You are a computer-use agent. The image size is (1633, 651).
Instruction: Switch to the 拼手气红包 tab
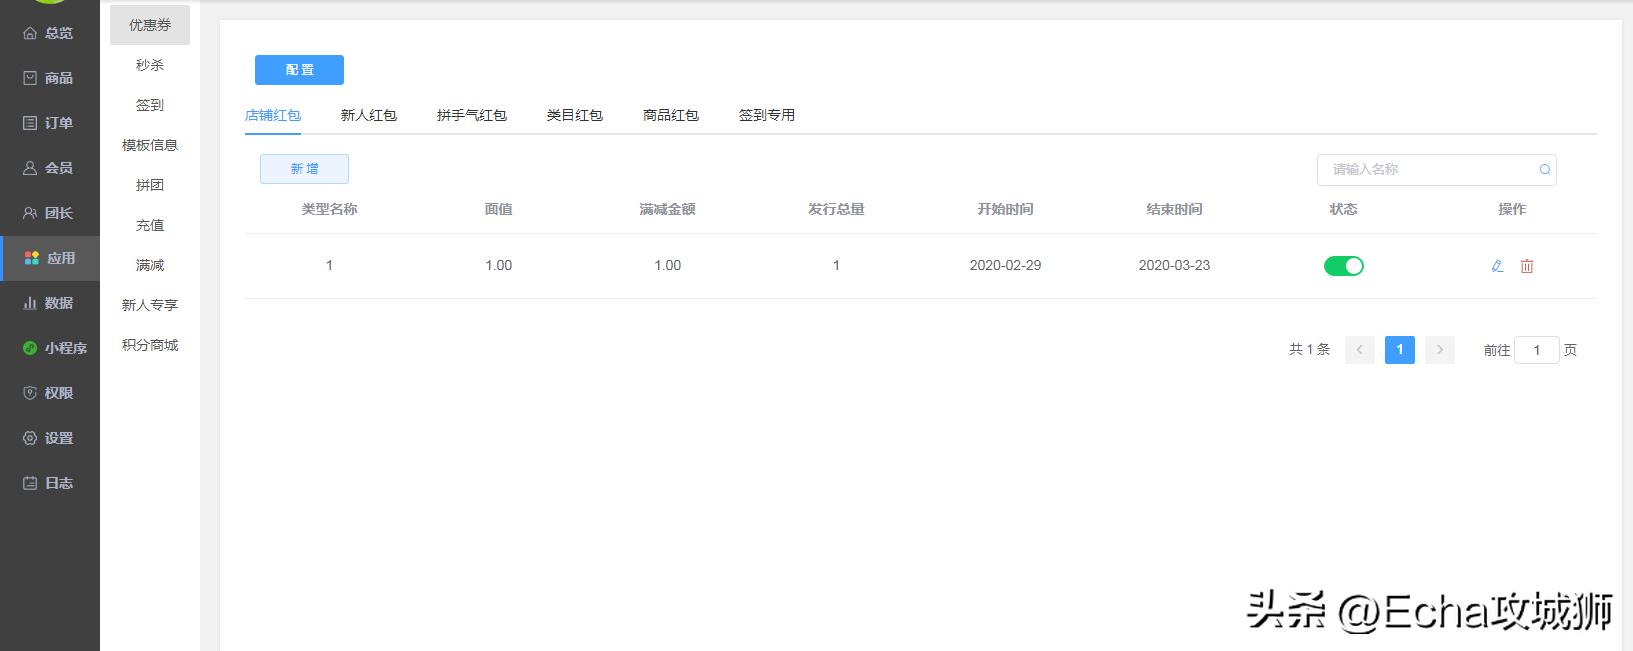click(471, 115)
